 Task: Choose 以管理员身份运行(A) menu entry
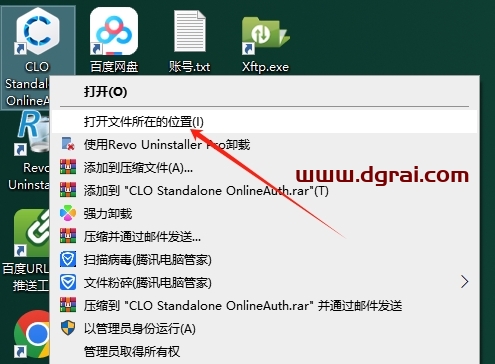click(265, 329)
